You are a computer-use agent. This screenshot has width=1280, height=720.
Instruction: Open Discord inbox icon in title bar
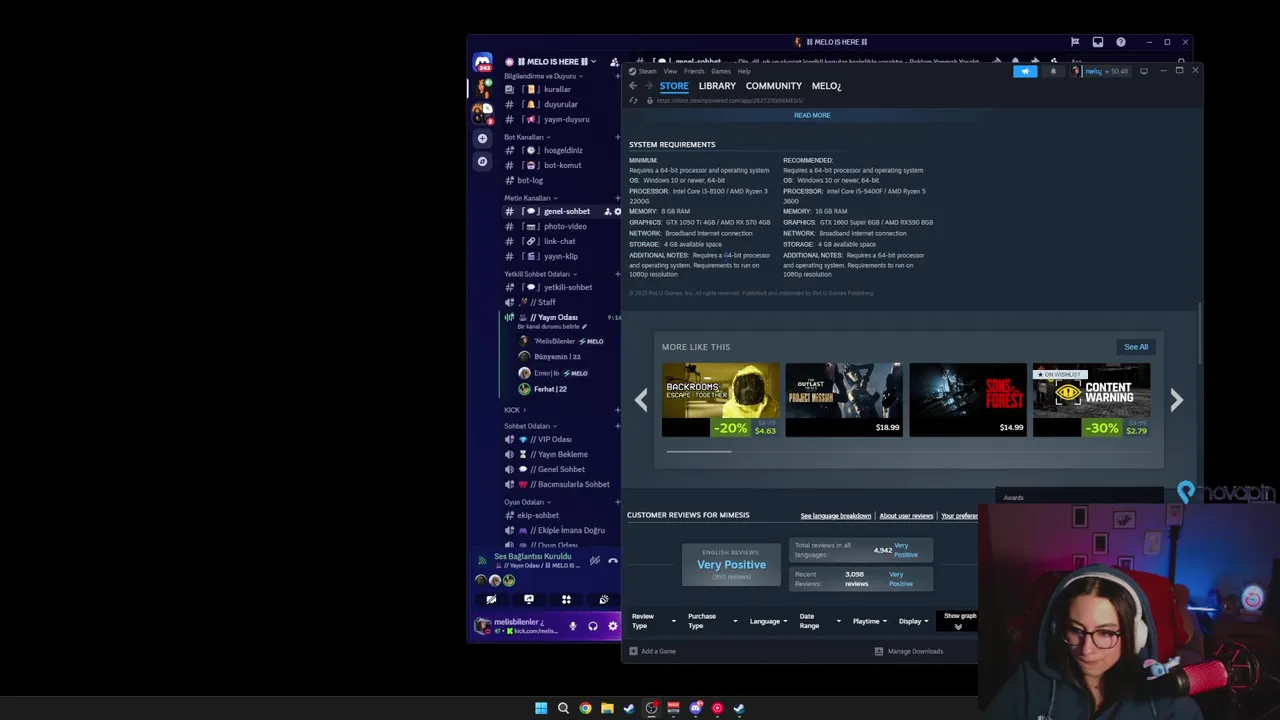point(1097,42)
